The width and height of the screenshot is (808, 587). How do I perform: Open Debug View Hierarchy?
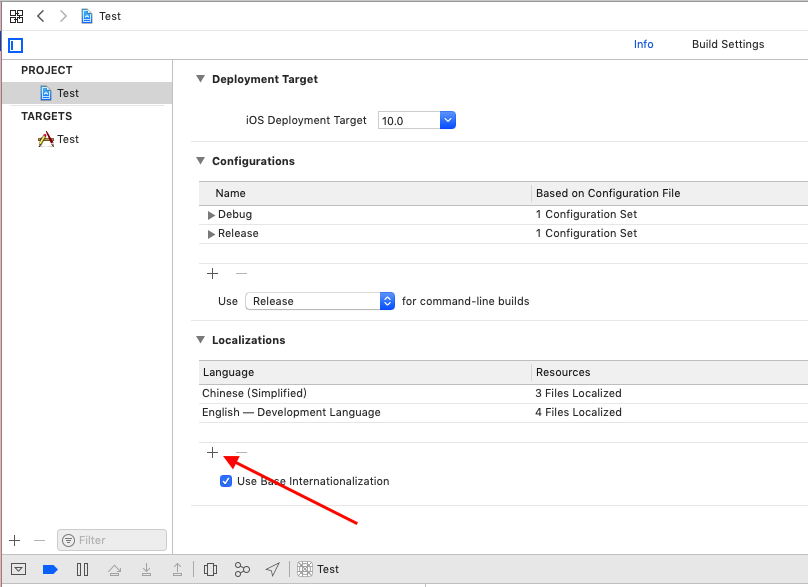tap(210, 569)
